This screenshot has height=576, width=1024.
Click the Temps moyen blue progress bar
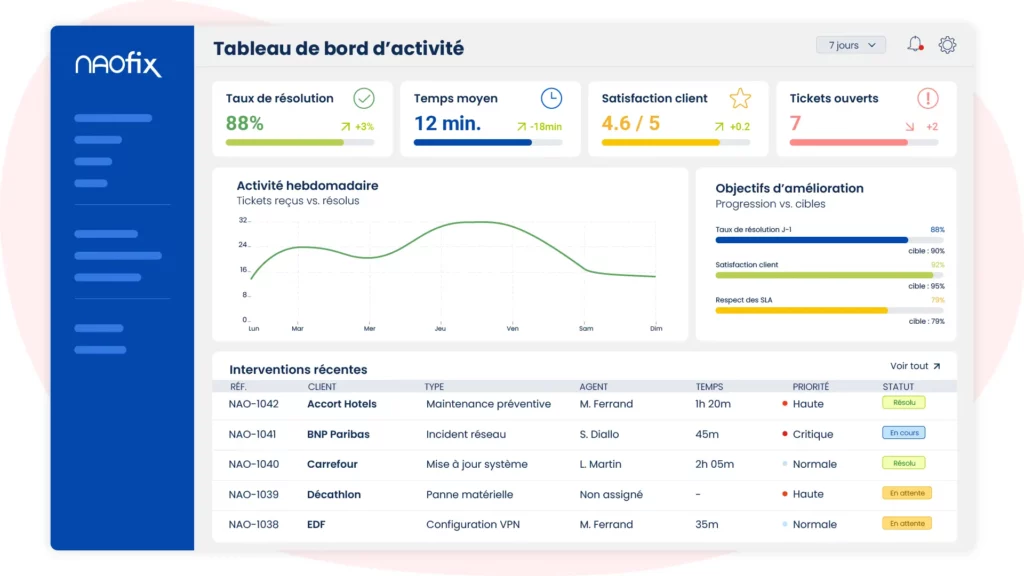(488, 142)
